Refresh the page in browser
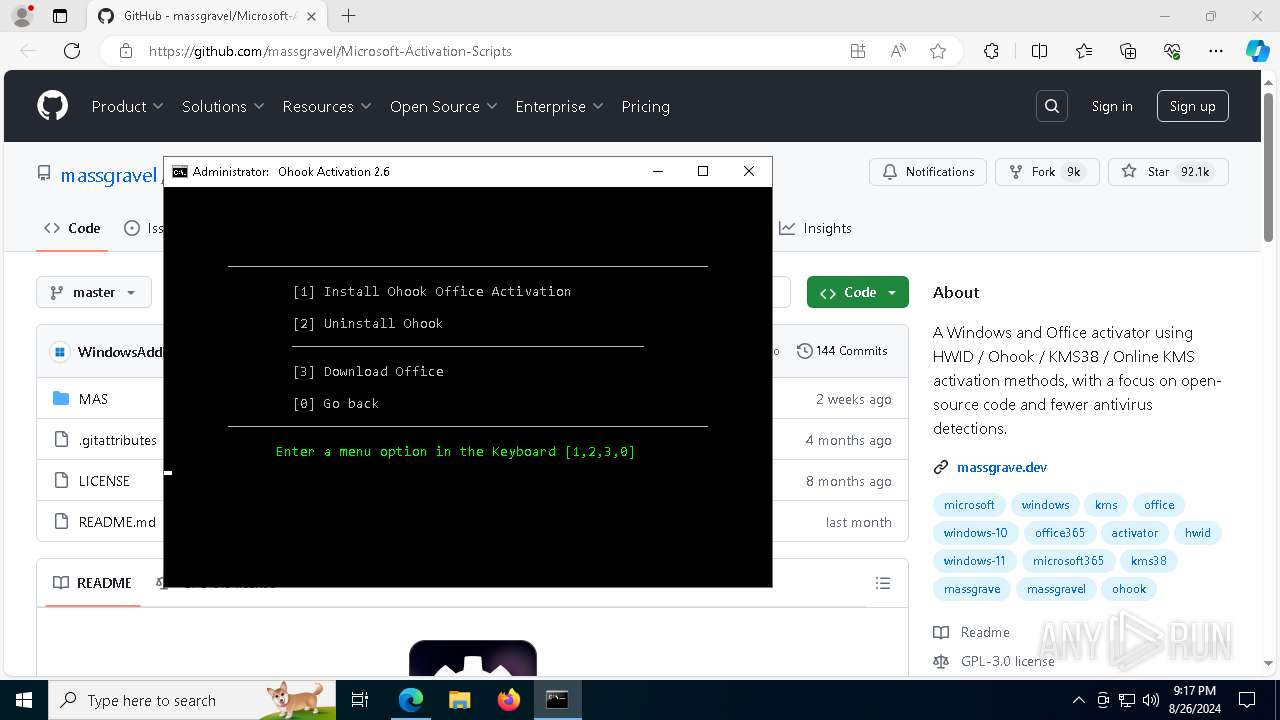The height and width of the screenshot is (720, 1280). click(x=72, y=51)
